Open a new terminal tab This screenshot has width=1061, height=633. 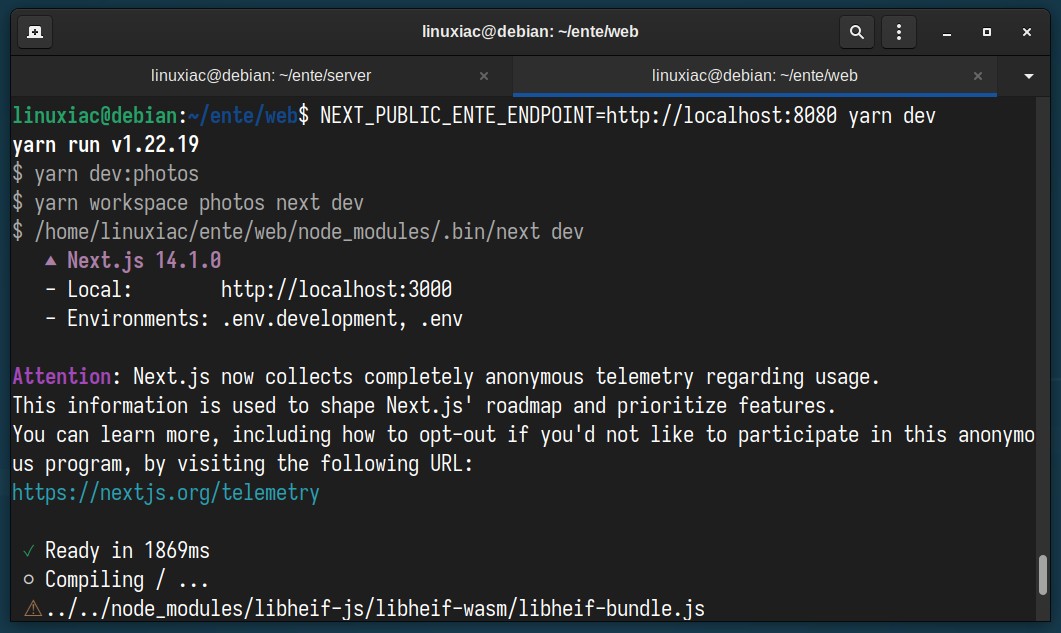[35, 32]
